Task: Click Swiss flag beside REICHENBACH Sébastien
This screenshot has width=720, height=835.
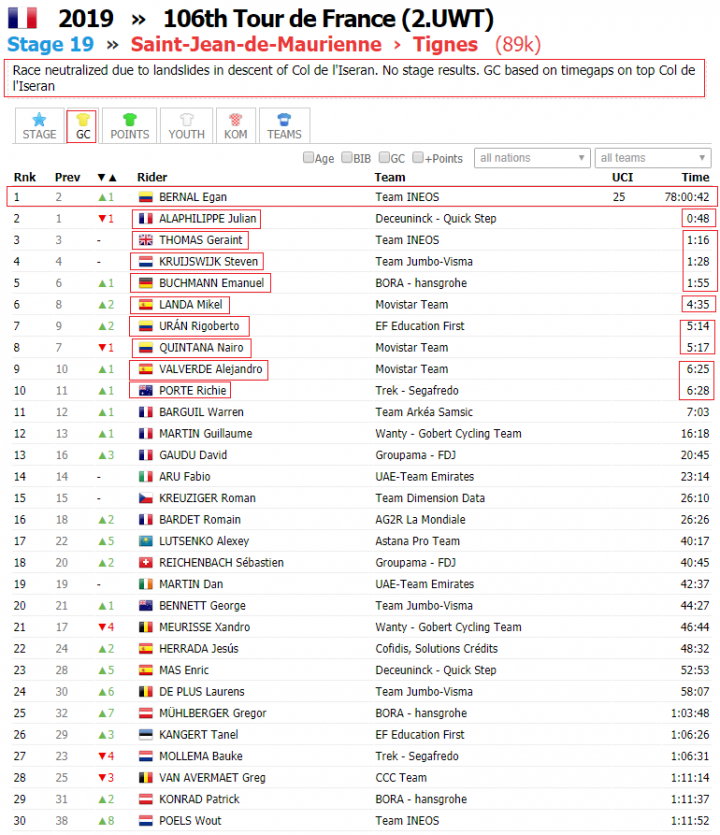Action: (x=146, y=562)
